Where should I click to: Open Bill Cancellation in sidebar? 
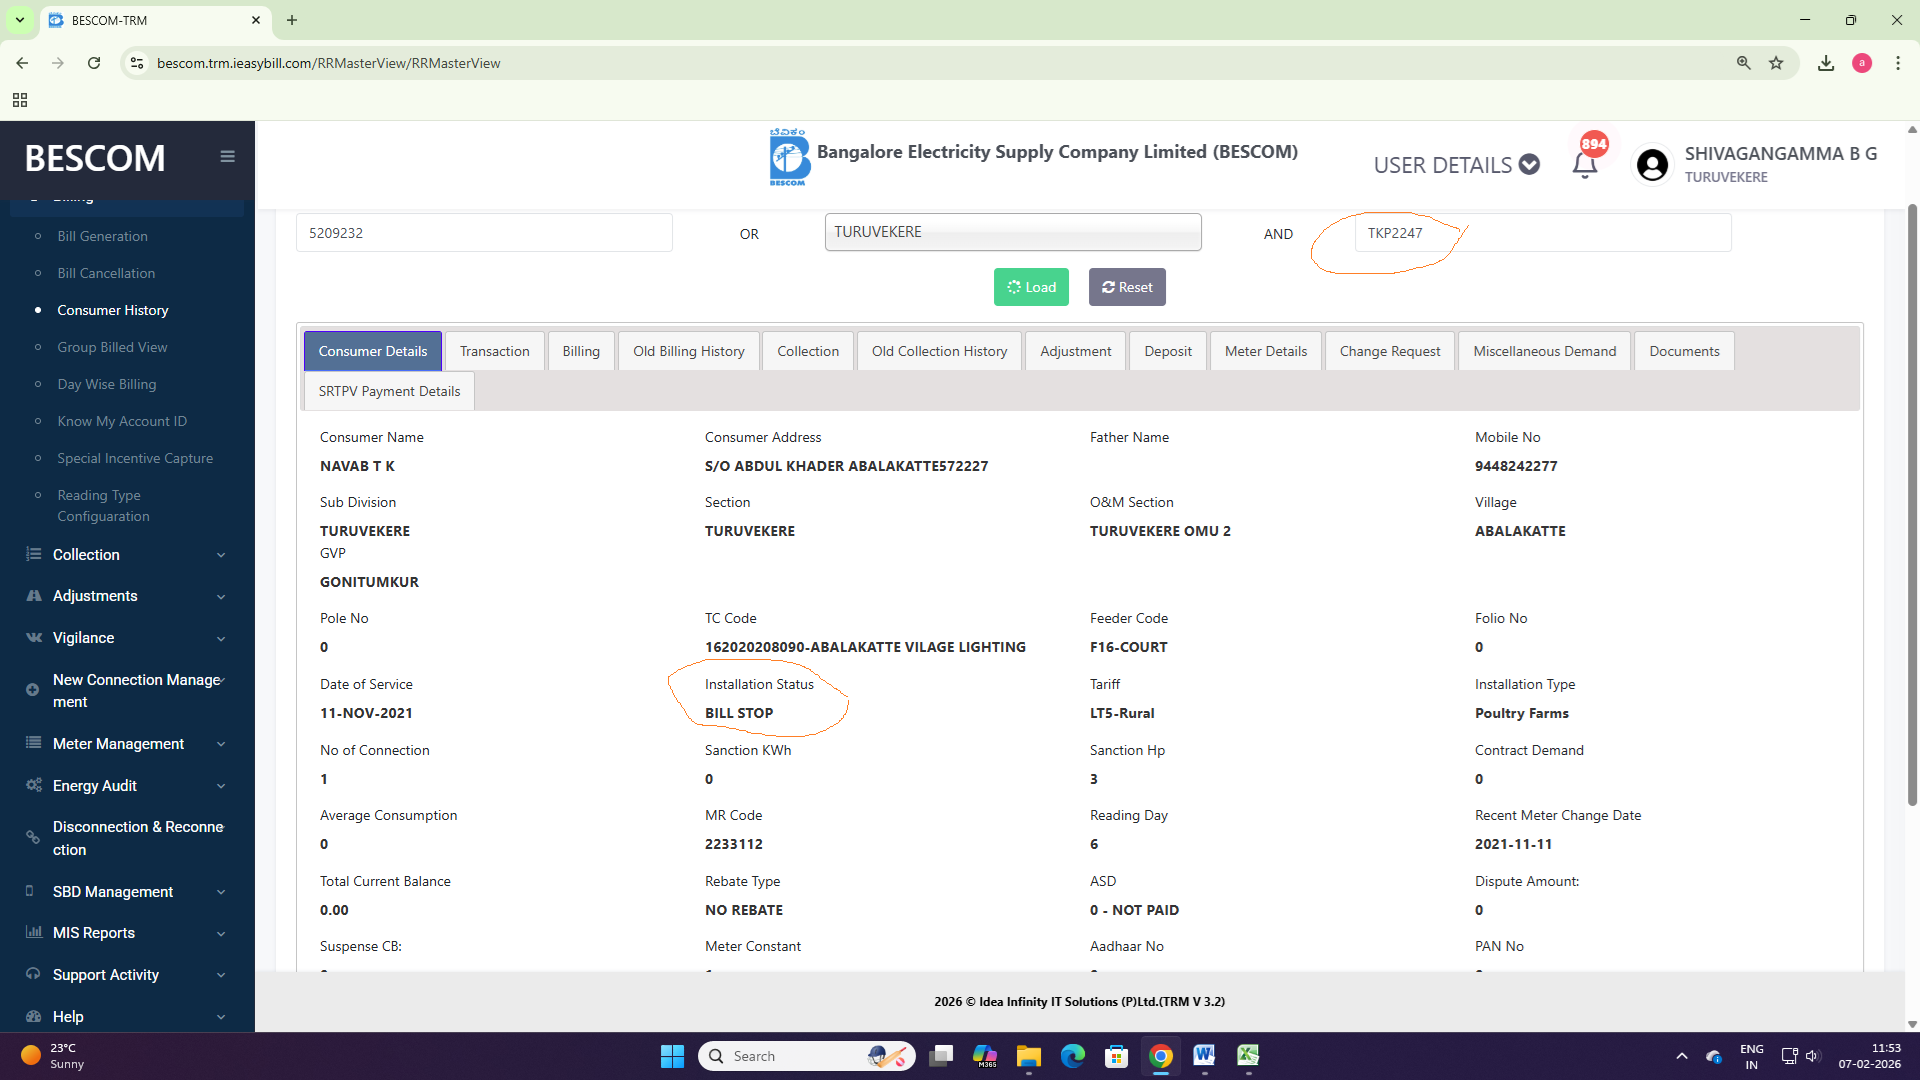coord(106,273)
